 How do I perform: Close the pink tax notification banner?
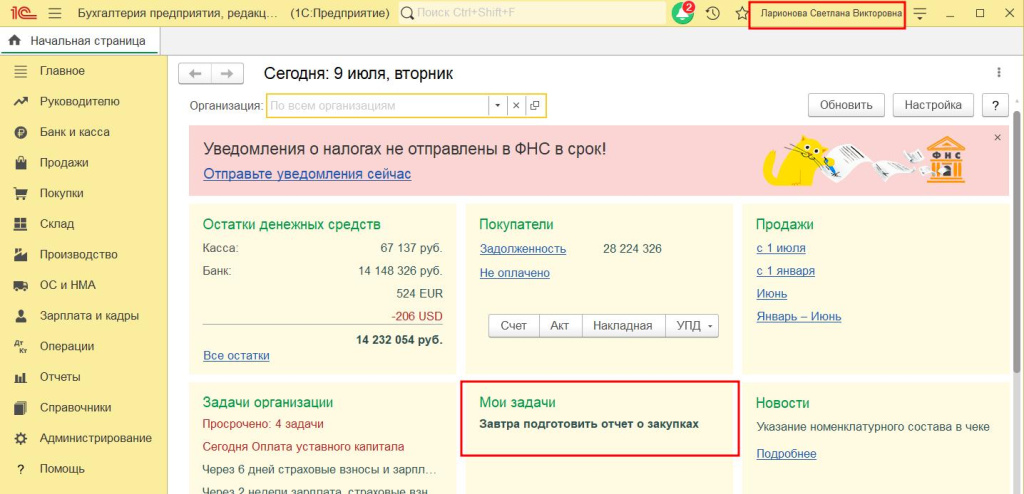tap(997, 136)
